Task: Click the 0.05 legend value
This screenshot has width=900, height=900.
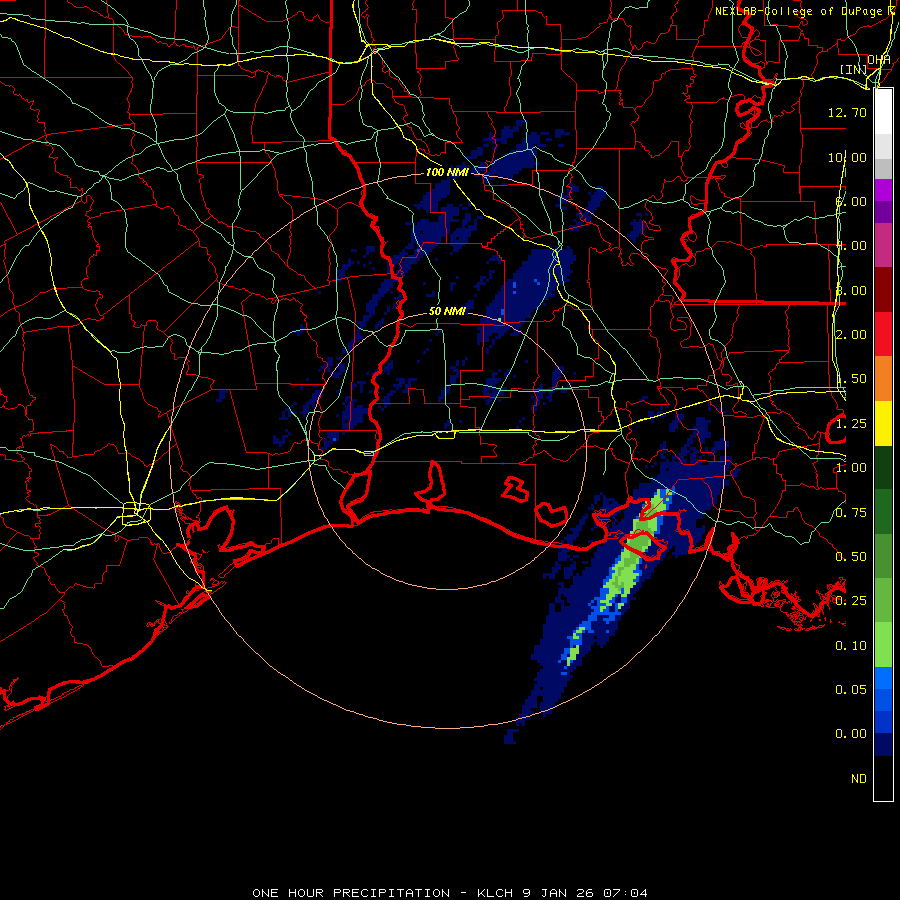Action: pos(851,690)
